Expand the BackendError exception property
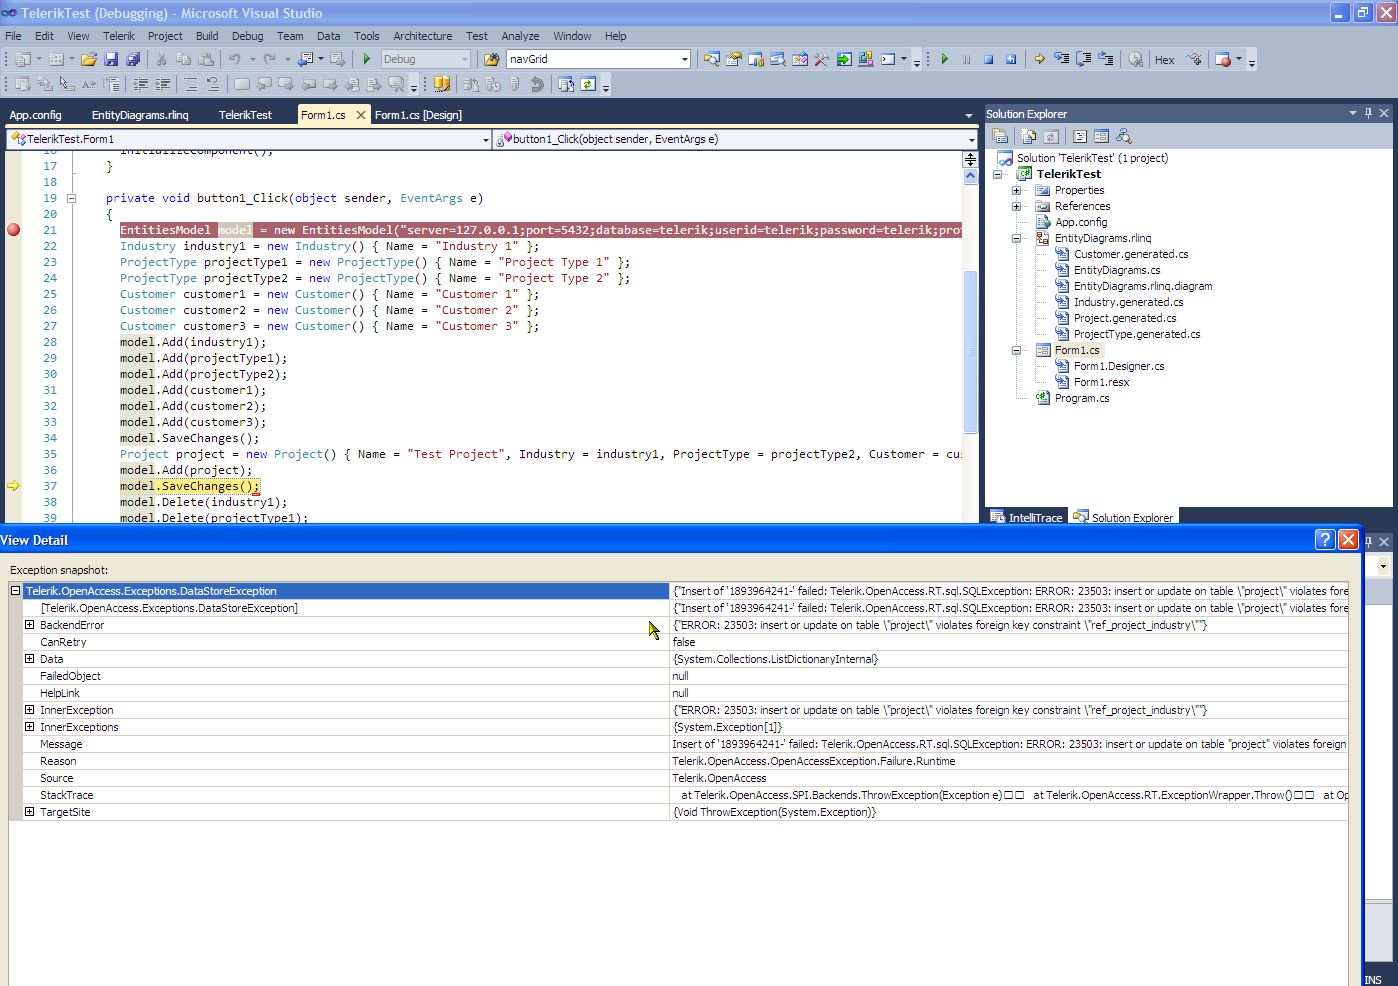 click(30, 625)
